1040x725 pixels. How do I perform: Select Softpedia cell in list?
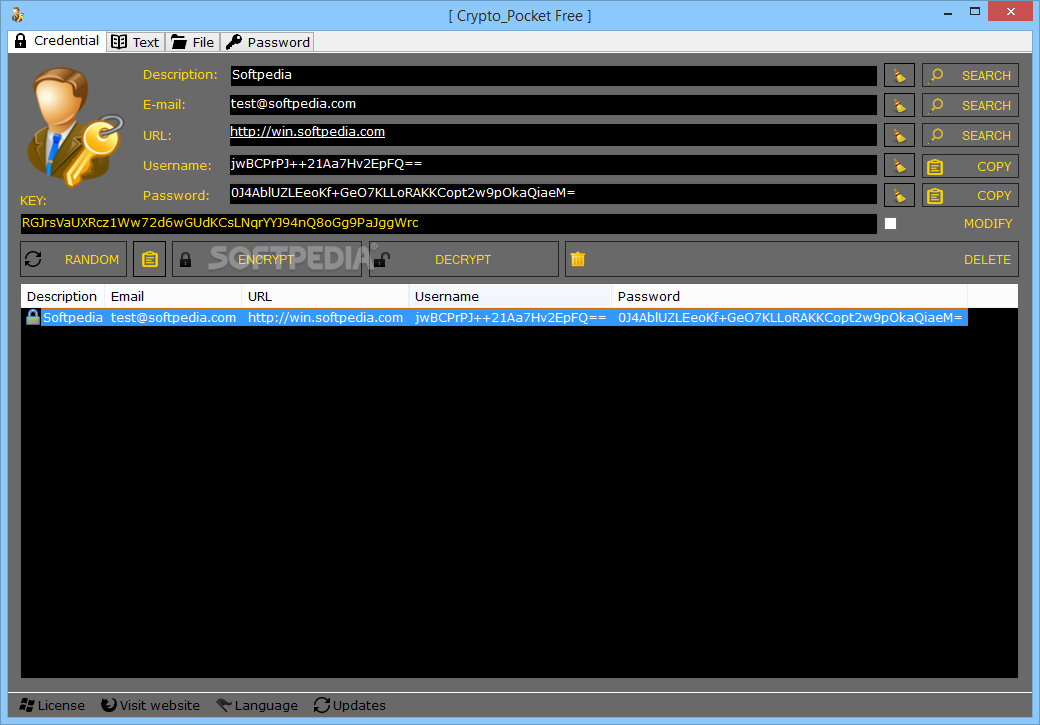pos(73,318)
